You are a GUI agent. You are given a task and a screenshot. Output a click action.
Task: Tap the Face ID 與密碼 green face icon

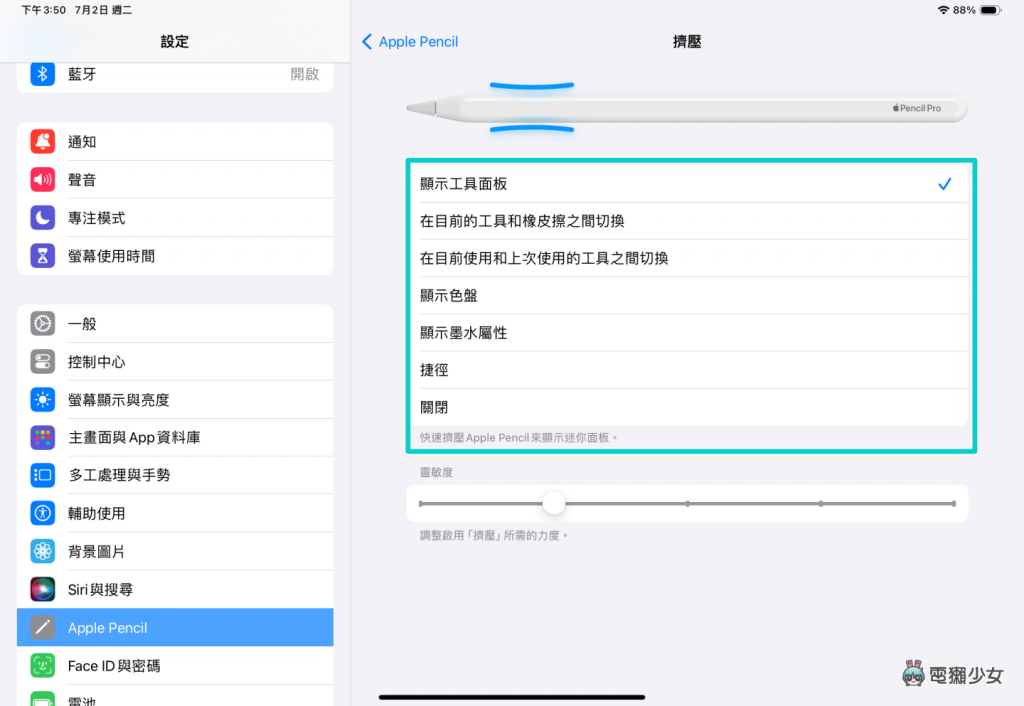click(x=42, y=666)
